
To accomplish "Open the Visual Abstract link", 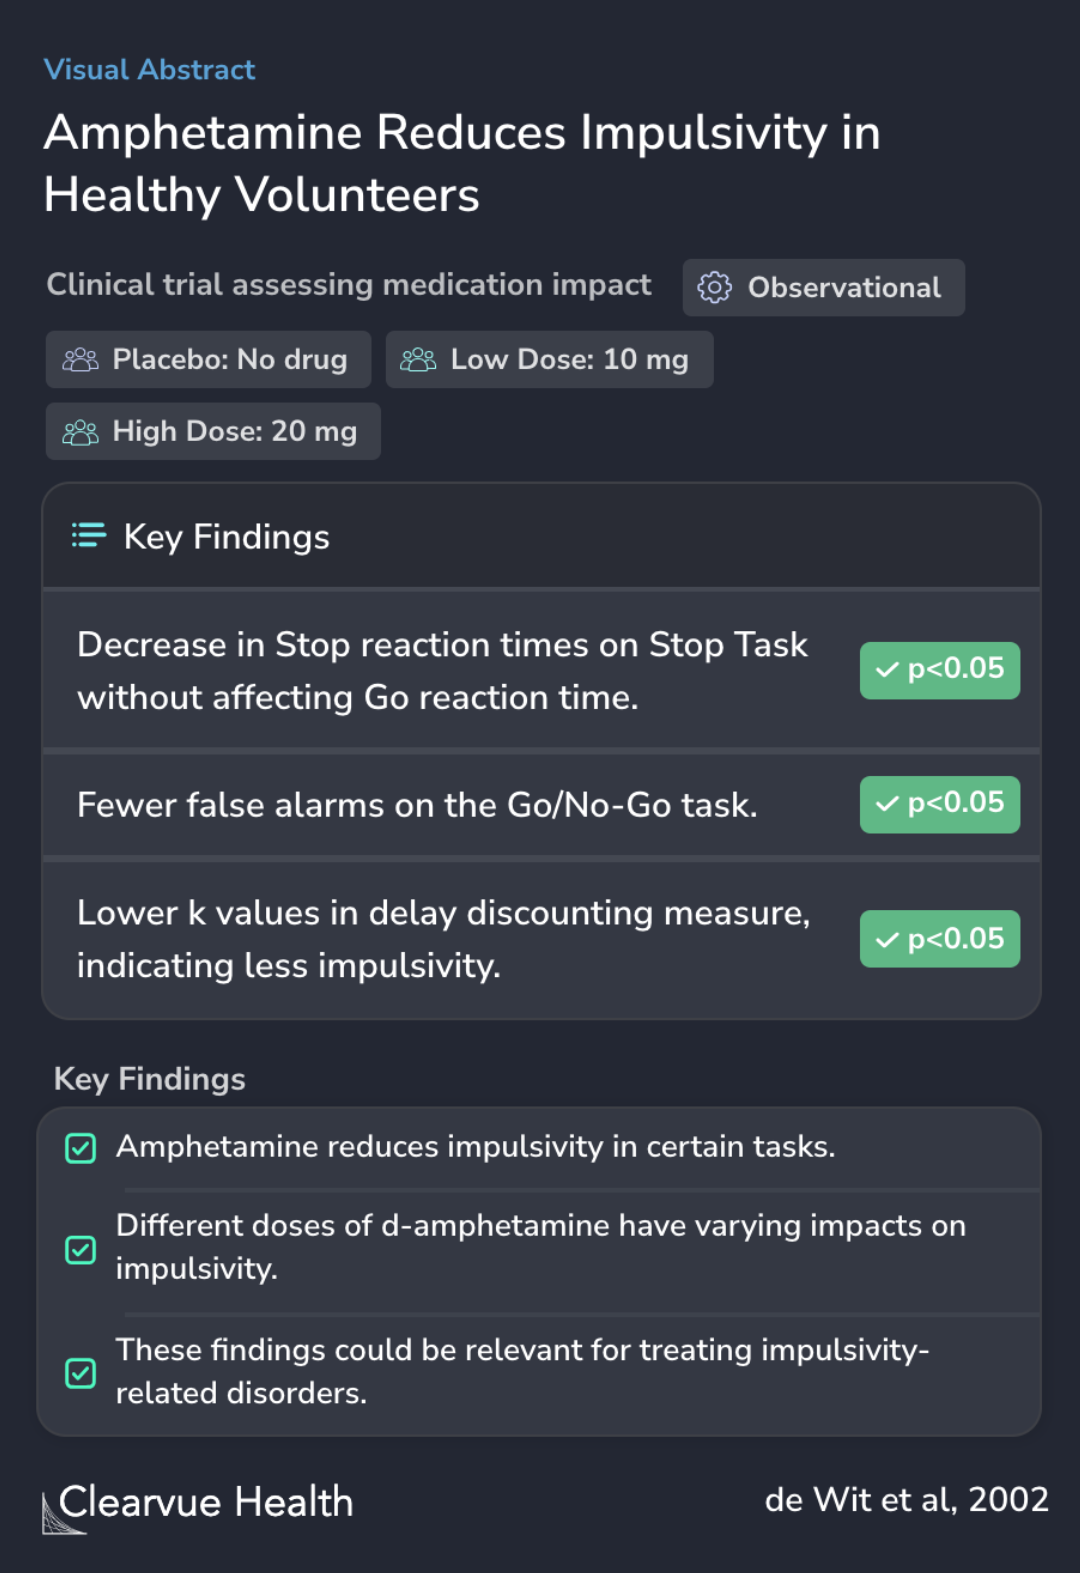I will pyautogui.click(x=149, y=70).
